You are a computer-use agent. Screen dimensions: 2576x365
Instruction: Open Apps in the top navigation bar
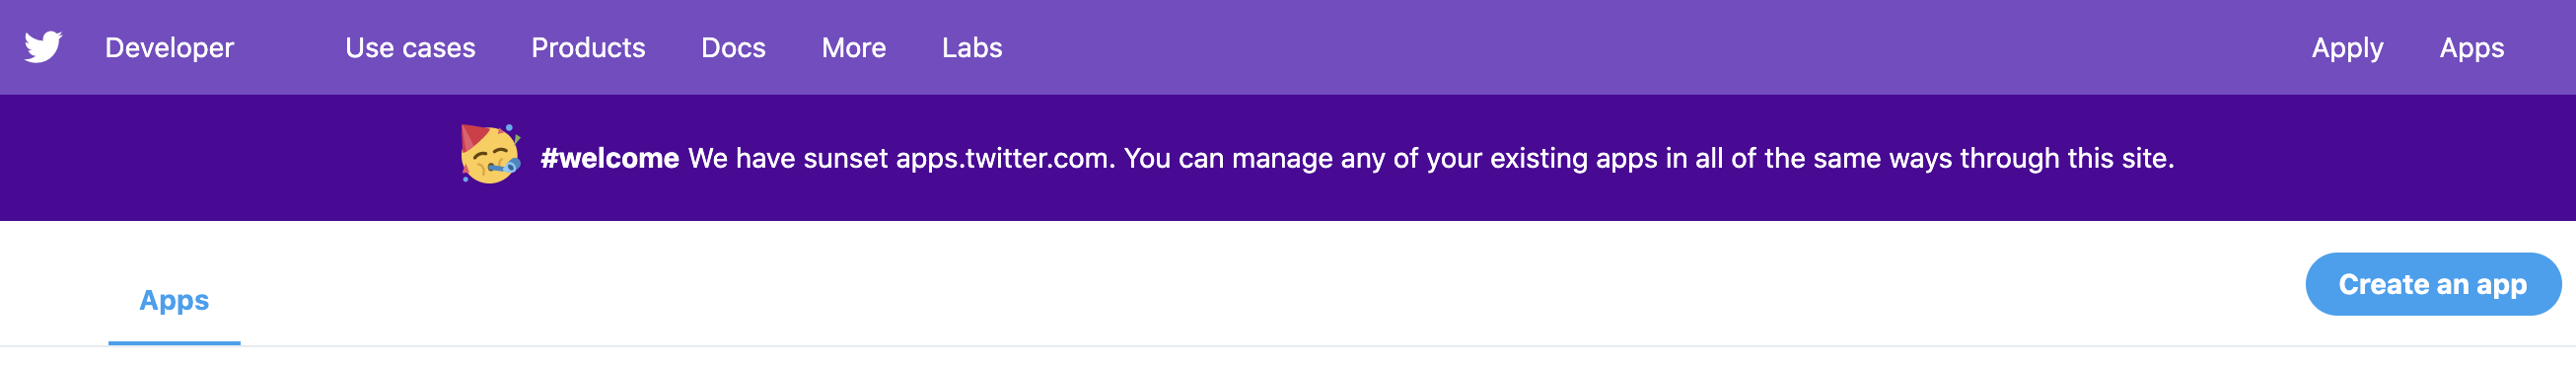pyautogui.click(x=2471, y=49)
